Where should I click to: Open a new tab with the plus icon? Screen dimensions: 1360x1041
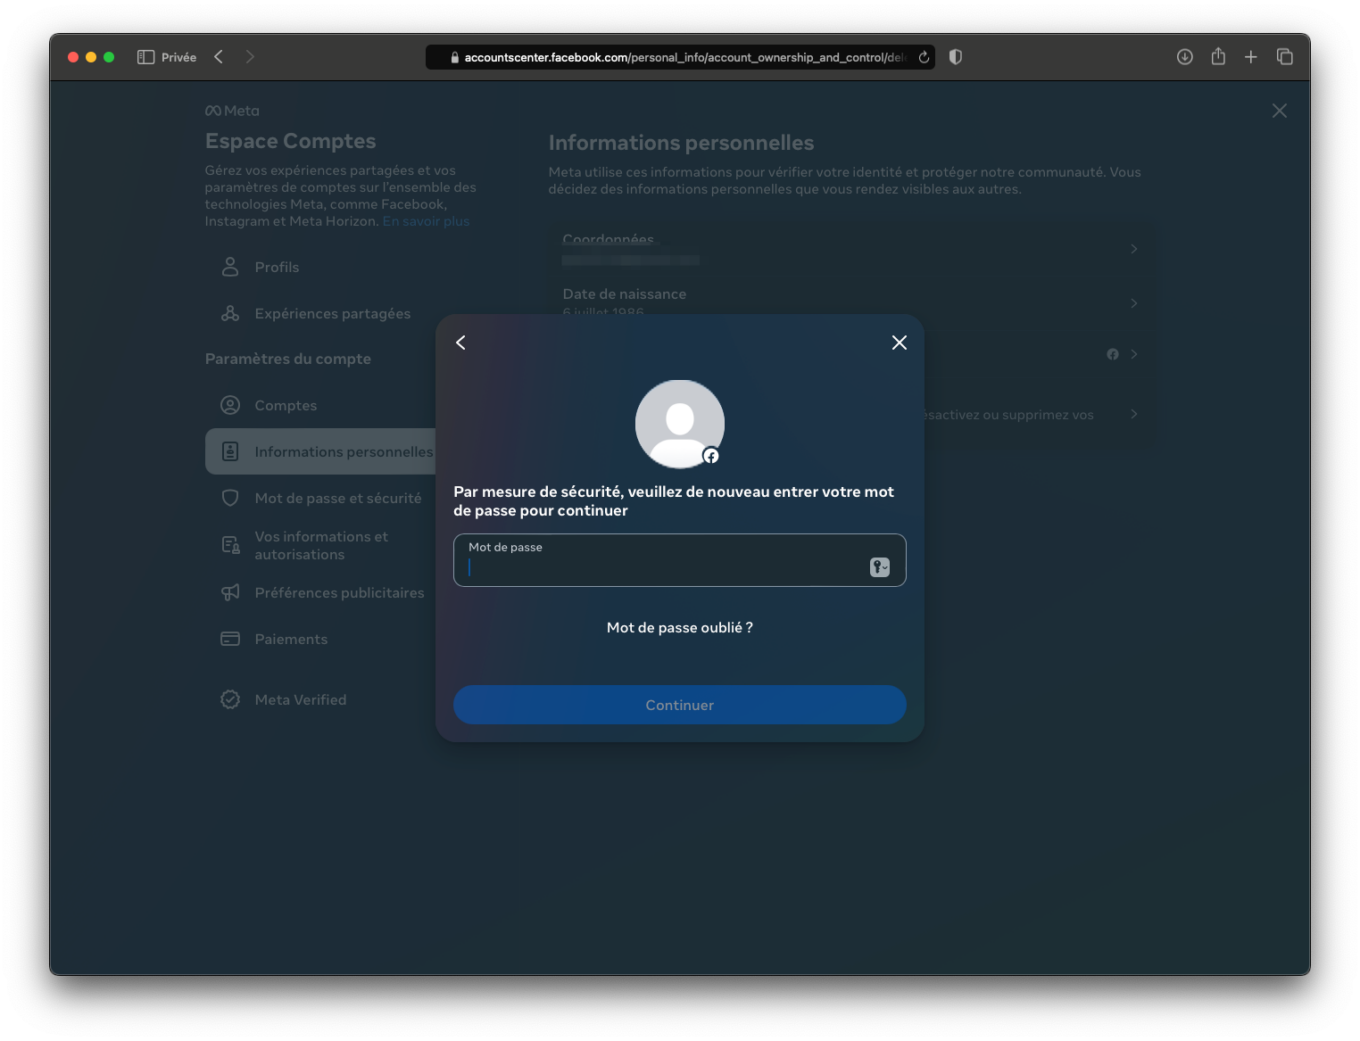(x=1251, y=57)
